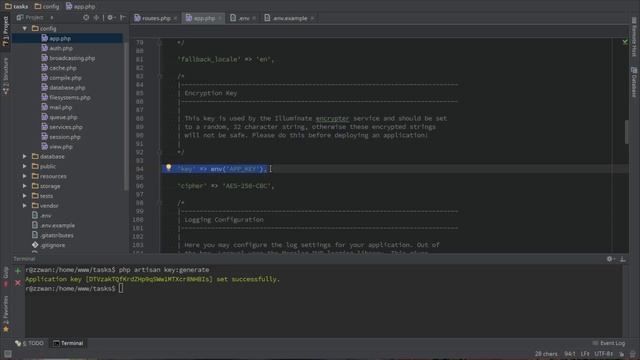Open services.php file
This screenshot has height=360, width=640.
click(62, 127)
